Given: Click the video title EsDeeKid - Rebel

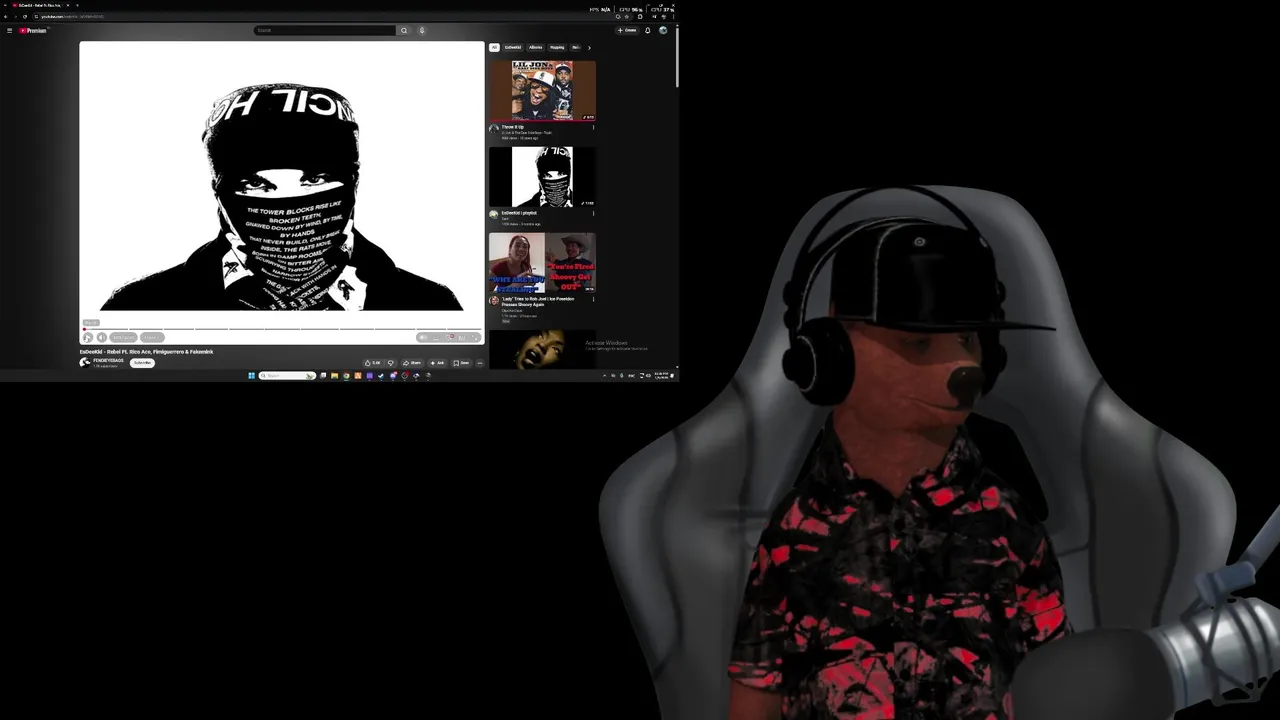Looking at the screenshot, I should pyautogui.click(x=146, y=352).
